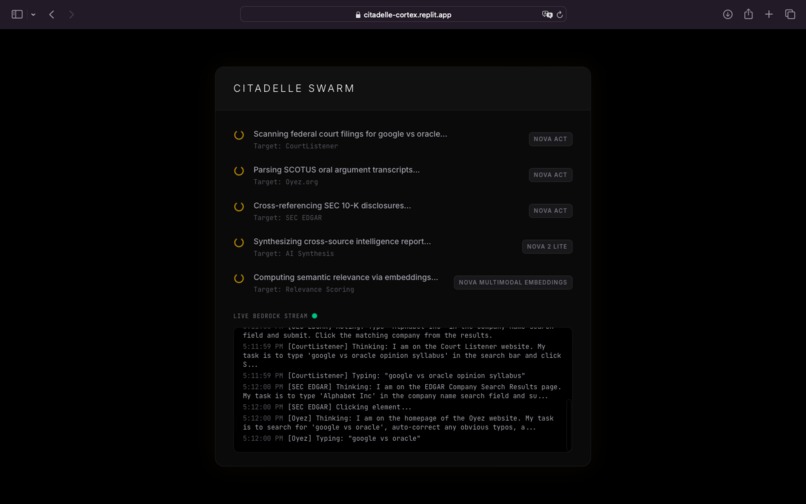The image size is (806, 504).
Task: Reload the page with the refresh icon
Action: pyautogui.click(x=560, y=14)
